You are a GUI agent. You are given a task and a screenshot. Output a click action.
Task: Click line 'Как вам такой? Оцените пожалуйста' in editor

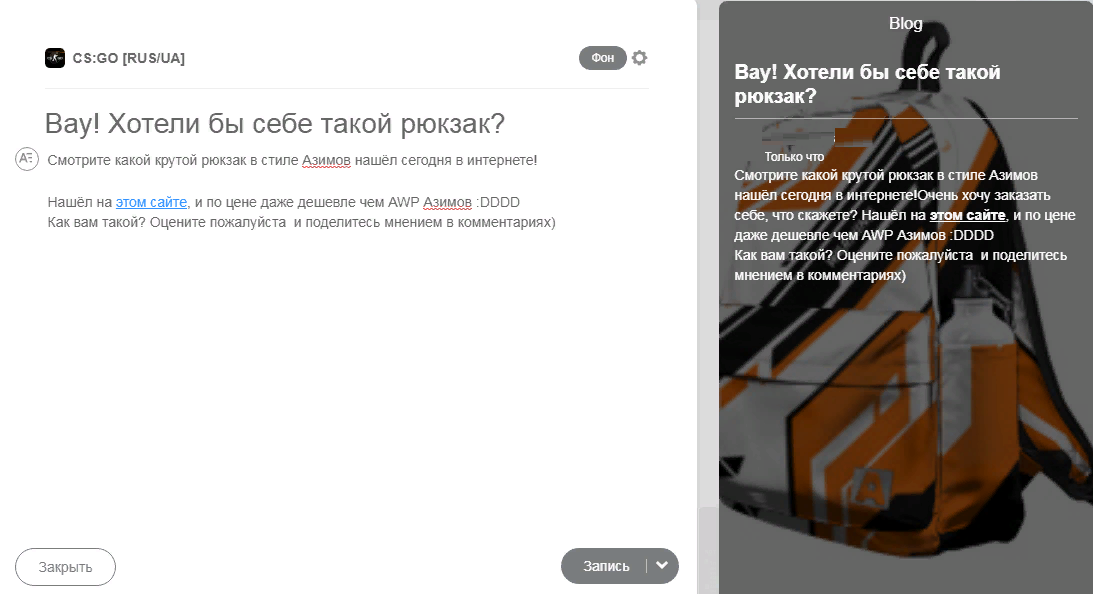coord(301,223)
